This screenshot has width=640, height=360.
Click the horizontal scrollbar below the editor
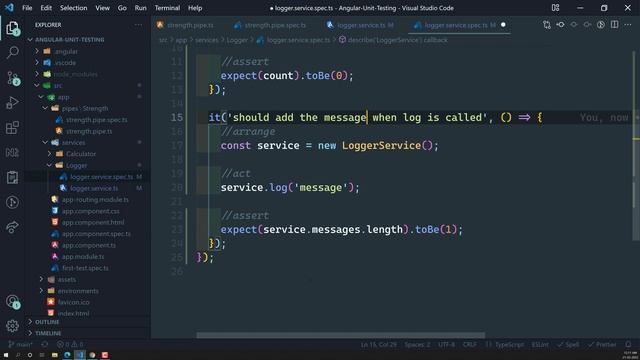341,335
